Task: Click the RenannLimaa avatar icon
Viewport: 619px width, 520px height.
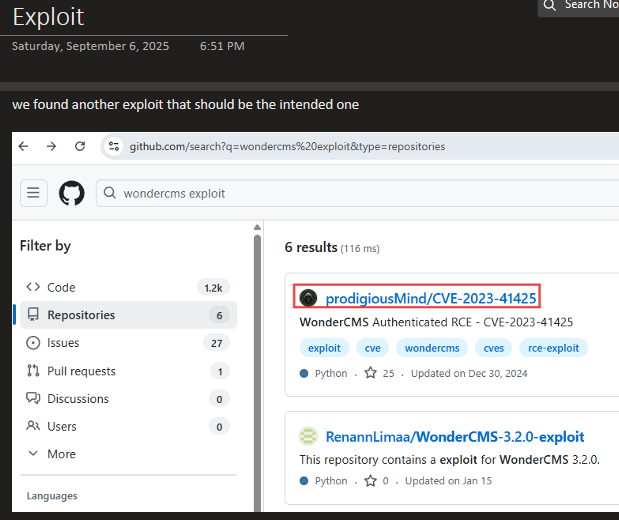Action: 308,437
